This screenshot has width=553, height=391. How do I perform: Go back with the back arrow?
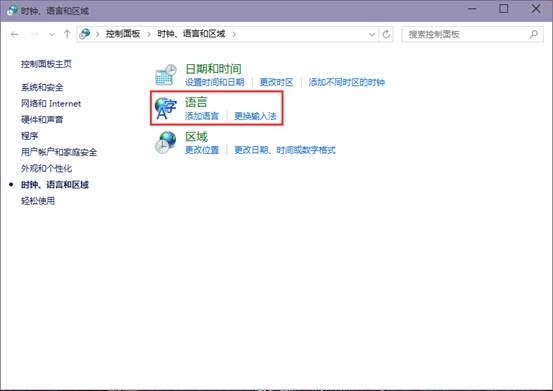pos(14,34)
